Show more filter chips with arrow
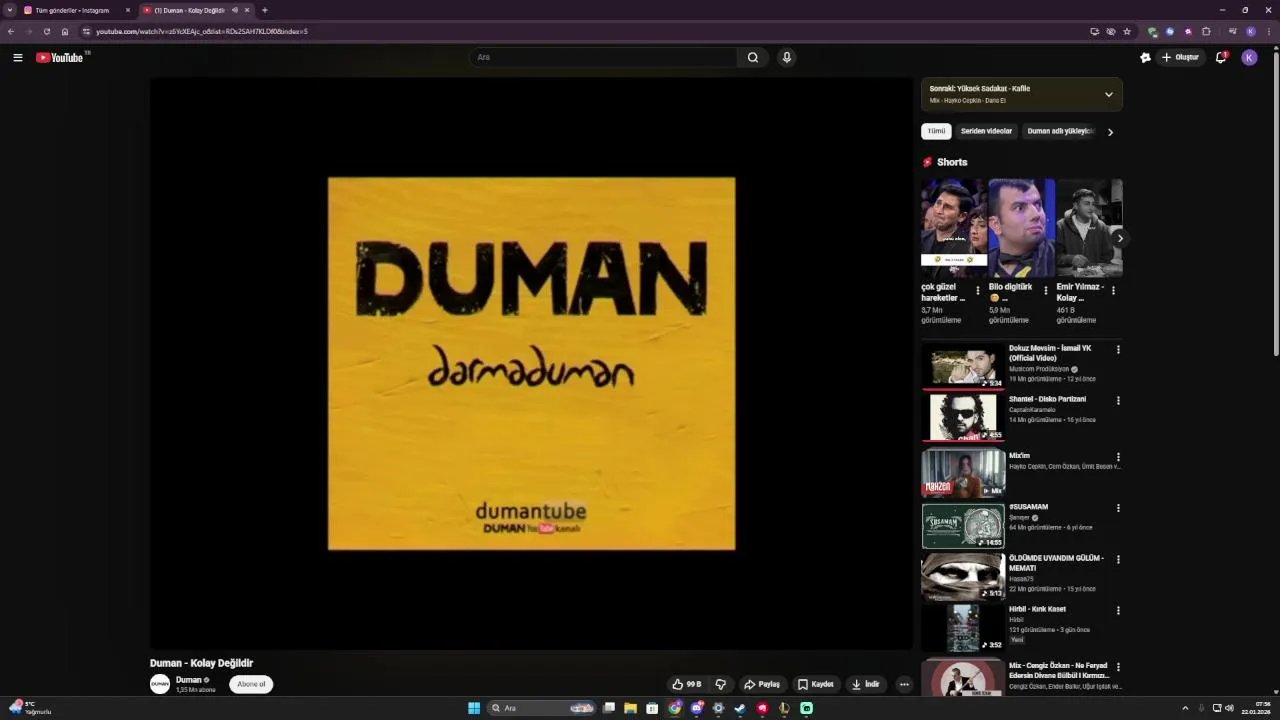The height and width of the screenshot is (720, 1280). pyautogui.click(x=1110, y=132)
